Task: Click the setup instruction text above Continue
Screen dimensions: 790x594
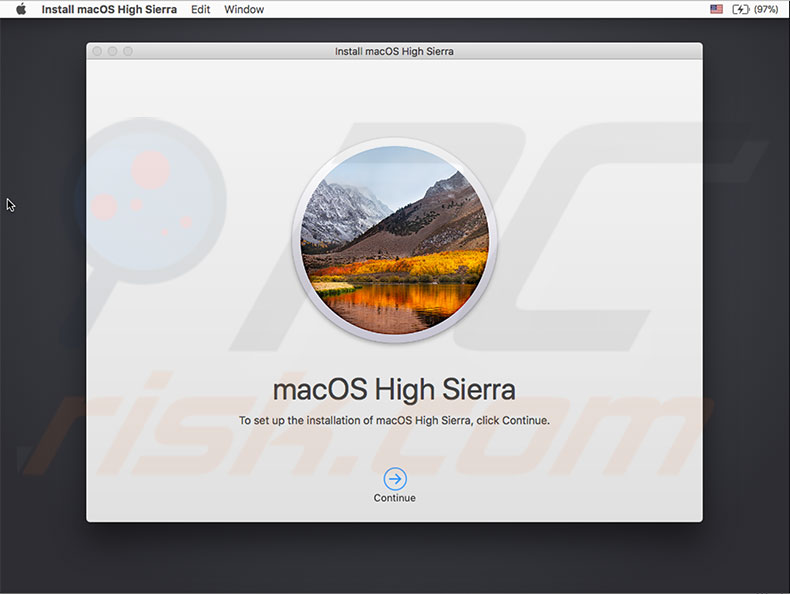Action: (394, 420)
